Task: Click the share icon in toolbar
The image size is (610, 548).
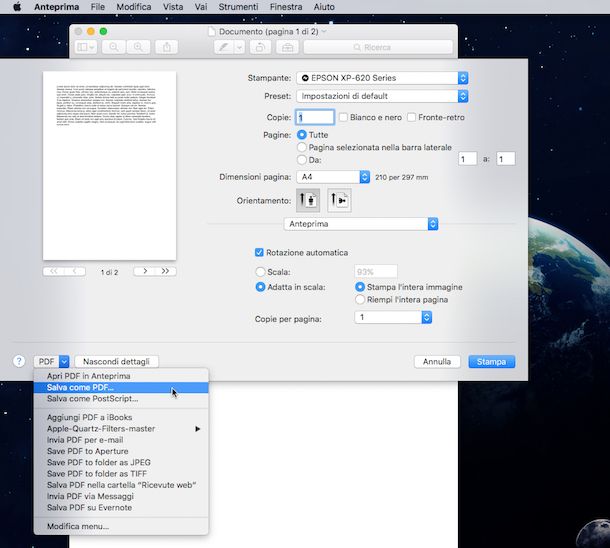Action: [167, 47]
